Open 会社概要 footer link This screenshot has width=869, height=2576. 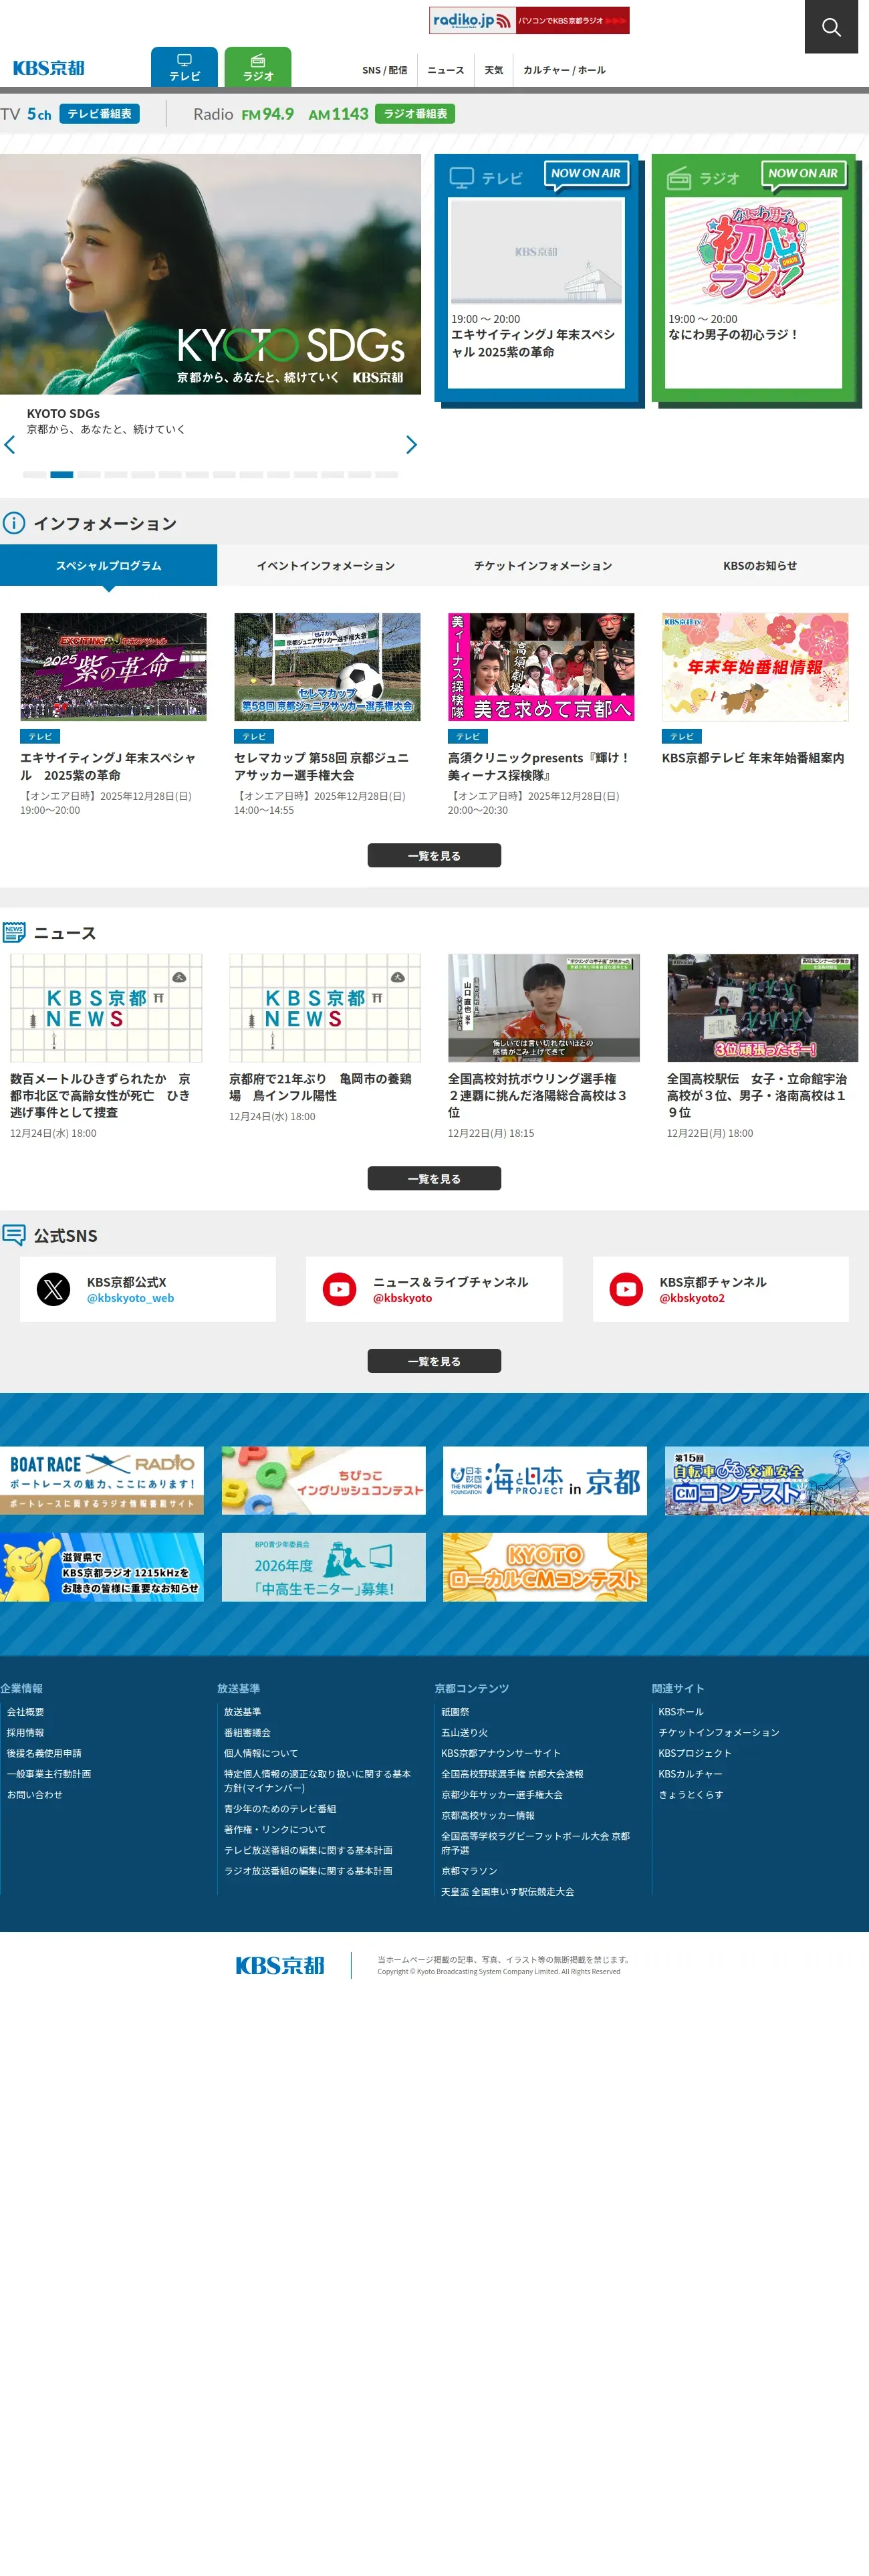(x=26, y=1712)
